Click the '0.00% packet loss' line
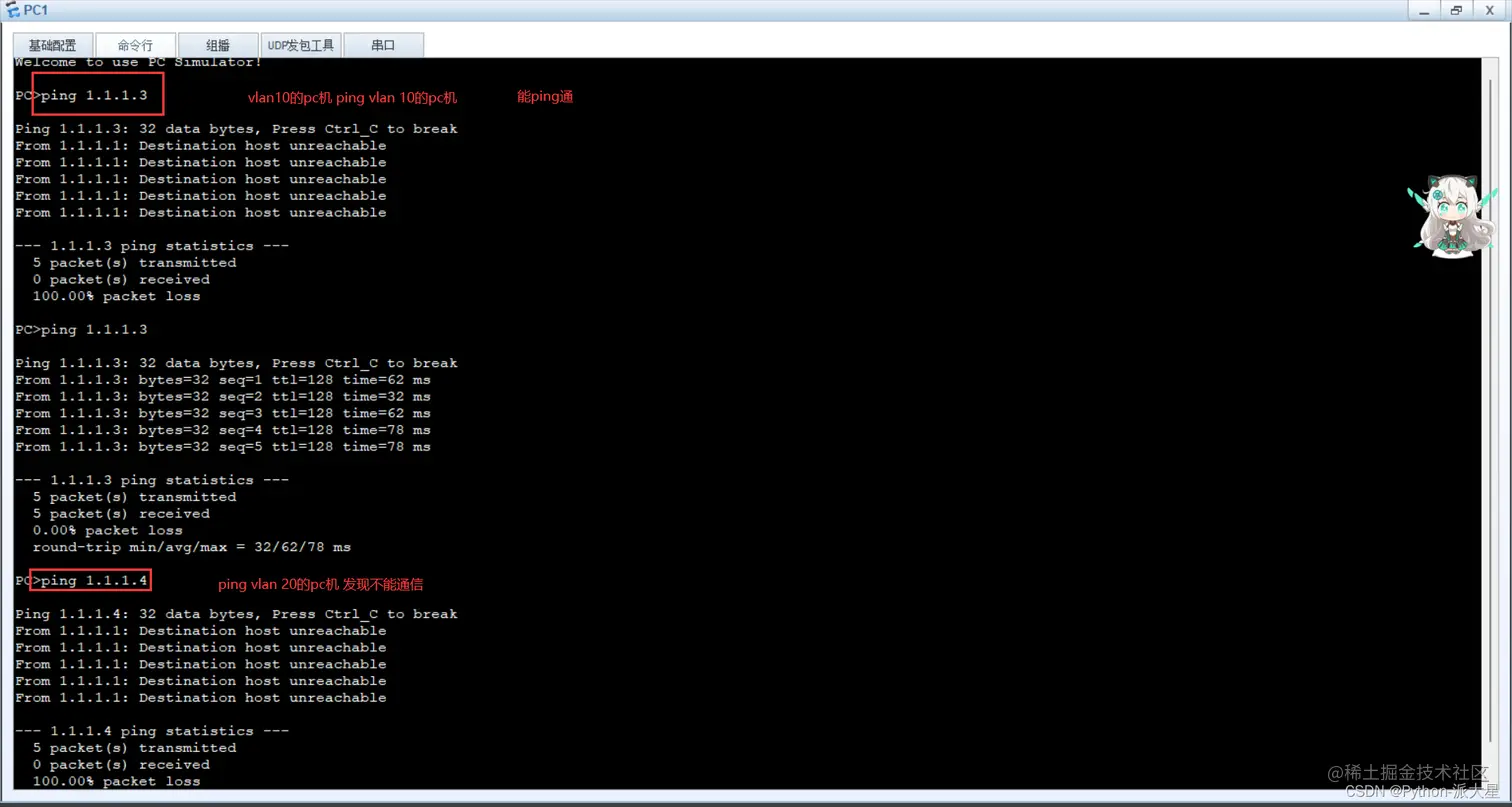The height and width of the screenshot is (807, 1512). click(x=107, y=530)
